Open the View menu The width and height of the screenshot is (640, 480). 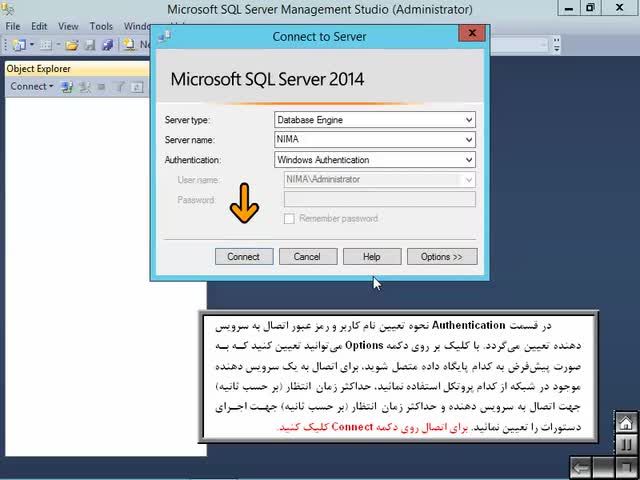point(68,26)
